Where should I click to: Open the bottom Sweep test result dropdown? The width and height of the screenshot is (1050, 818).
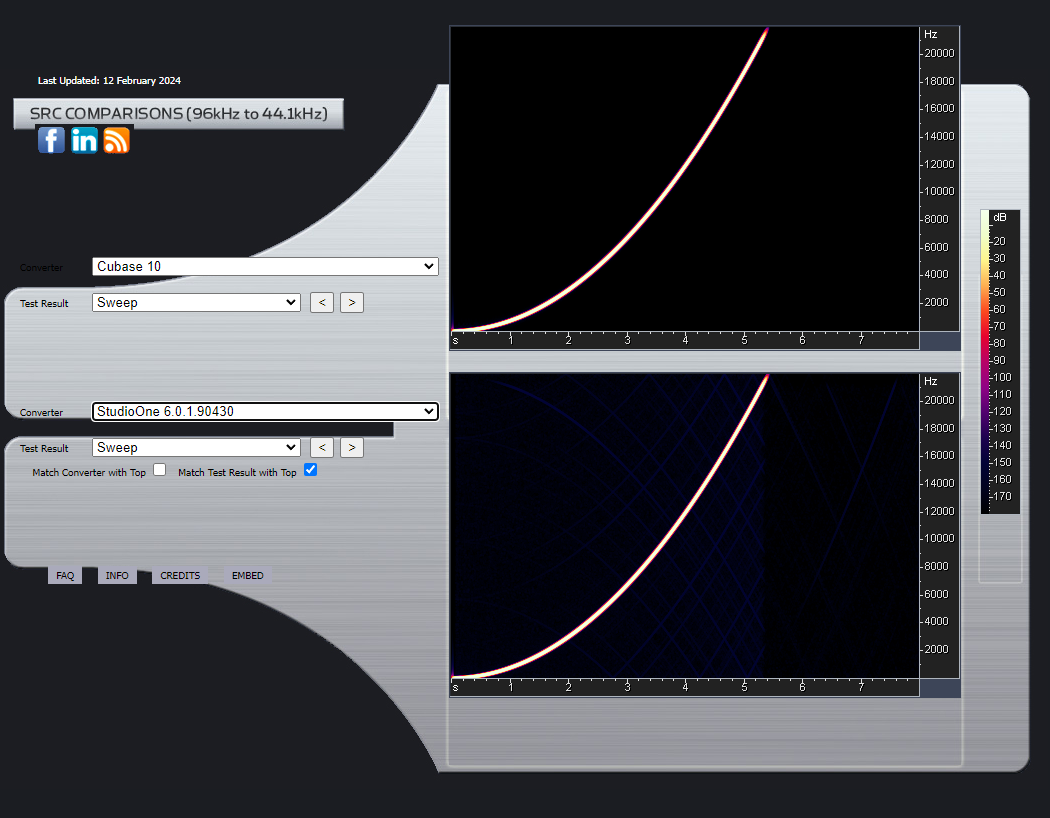click(x=196, y=448)
